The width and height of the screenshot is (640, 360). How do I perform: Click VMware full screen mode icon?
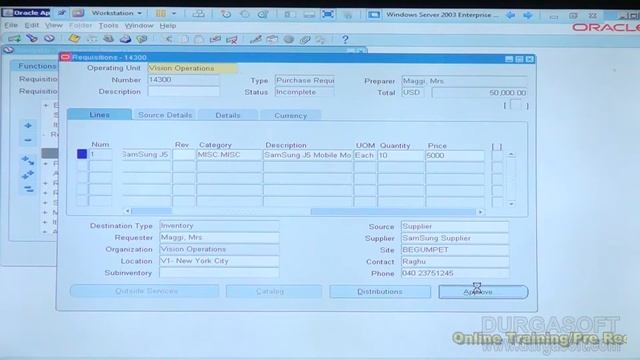(328, 14)
